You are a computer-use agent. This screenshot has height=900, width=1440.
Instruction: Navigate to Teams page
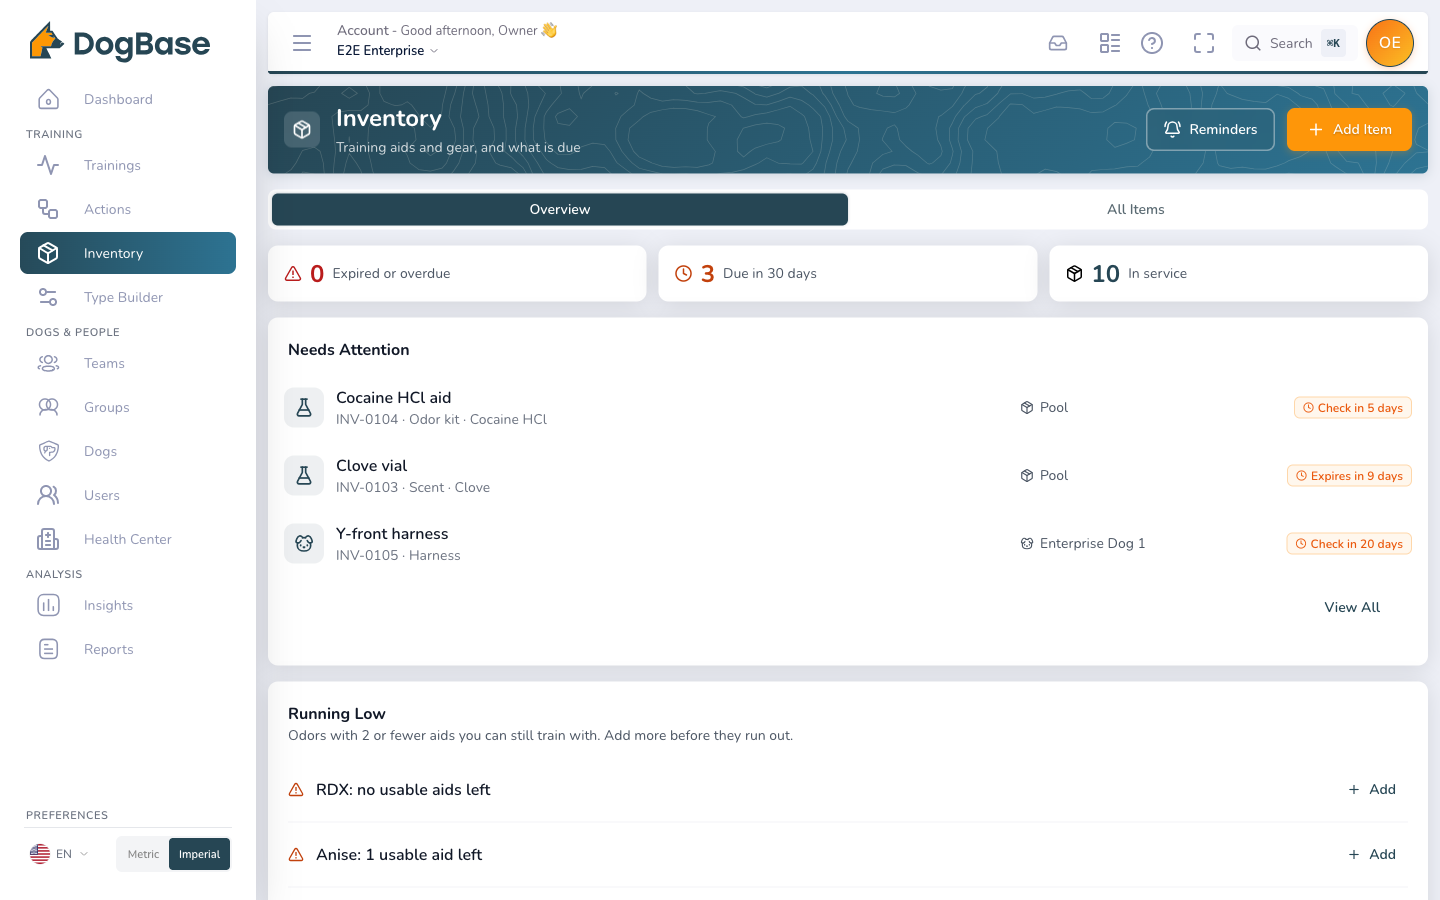(x=128, y=363)
